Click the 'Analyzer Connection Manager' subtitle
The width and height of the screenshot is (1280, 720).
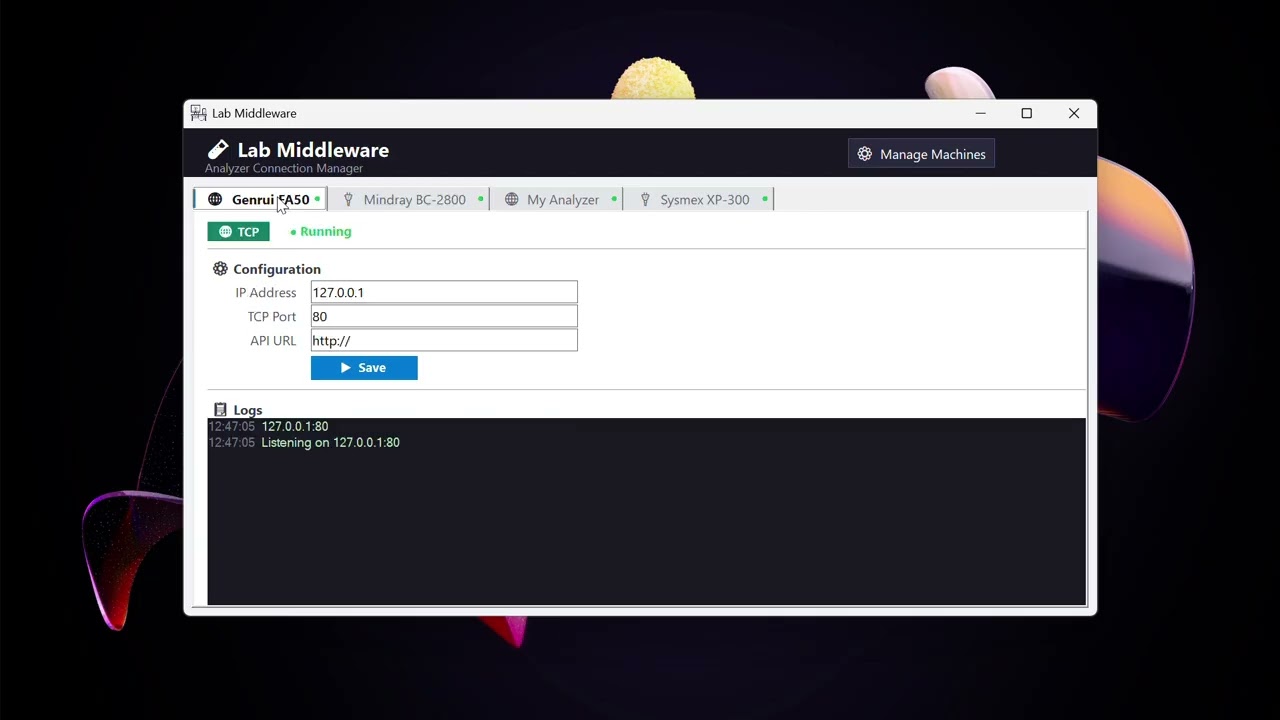(x=284, y=168)
